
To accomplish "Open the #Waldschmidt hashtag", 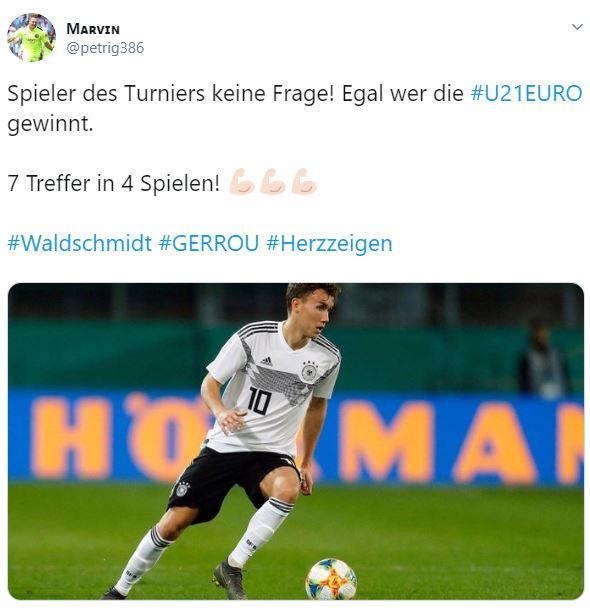I will pyautogui.click(x=80, y=243).
